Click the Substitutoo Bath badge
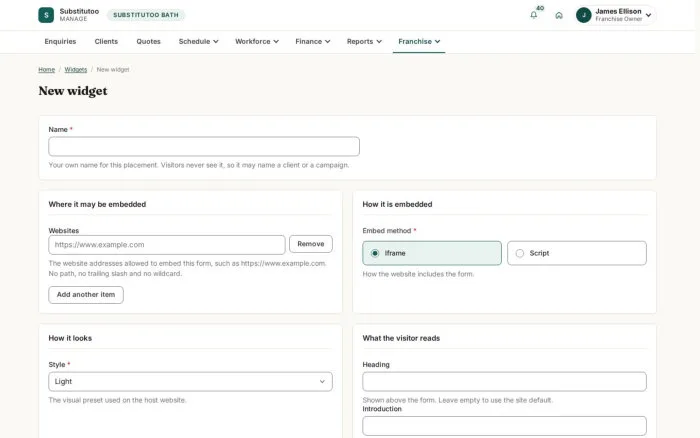Image resolution: width=700 pixels, height=438 pixels. (146, 15)
